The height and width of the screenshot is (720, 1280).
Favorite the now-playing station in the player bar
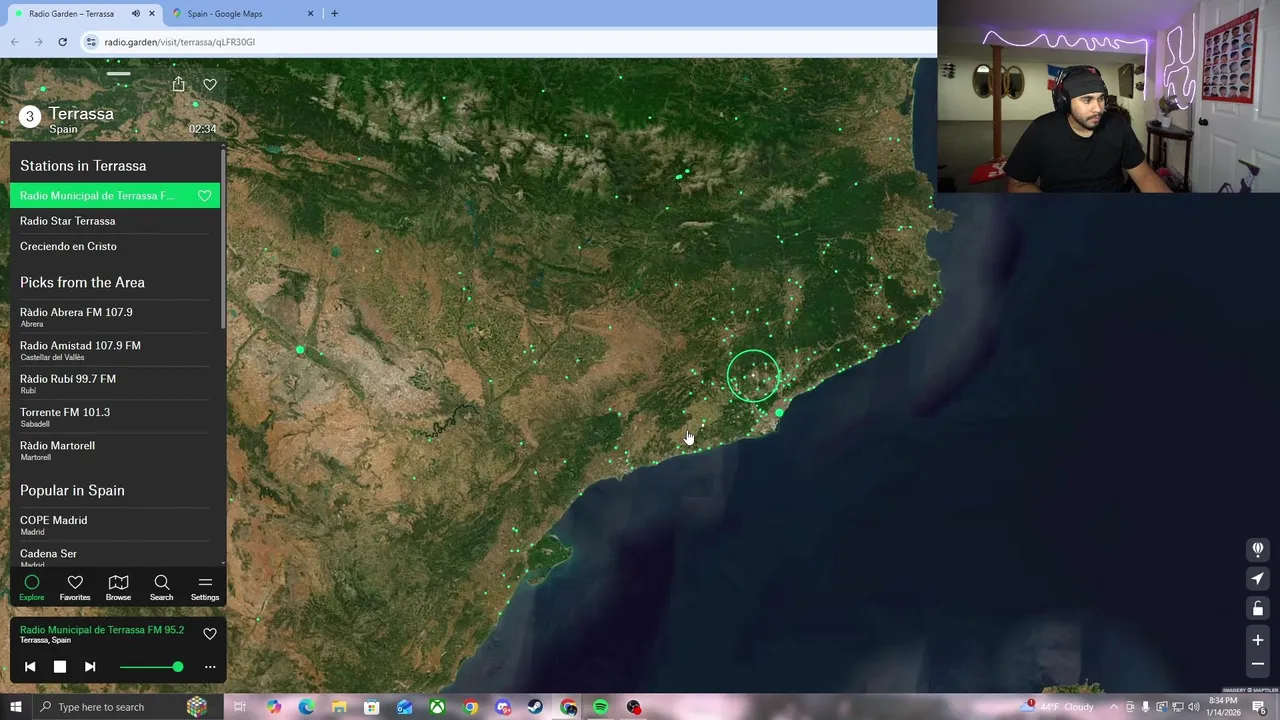(x=210, y=633)
